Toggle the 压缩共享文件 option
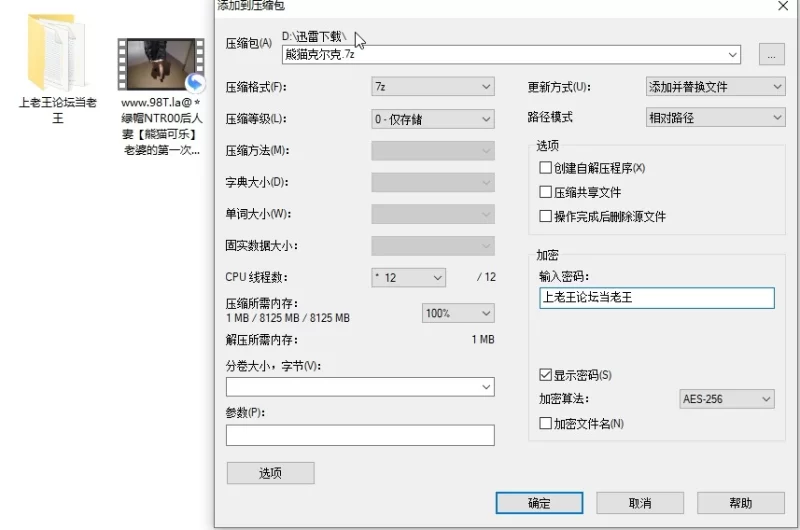800x530 pixels. pos(545,192)
